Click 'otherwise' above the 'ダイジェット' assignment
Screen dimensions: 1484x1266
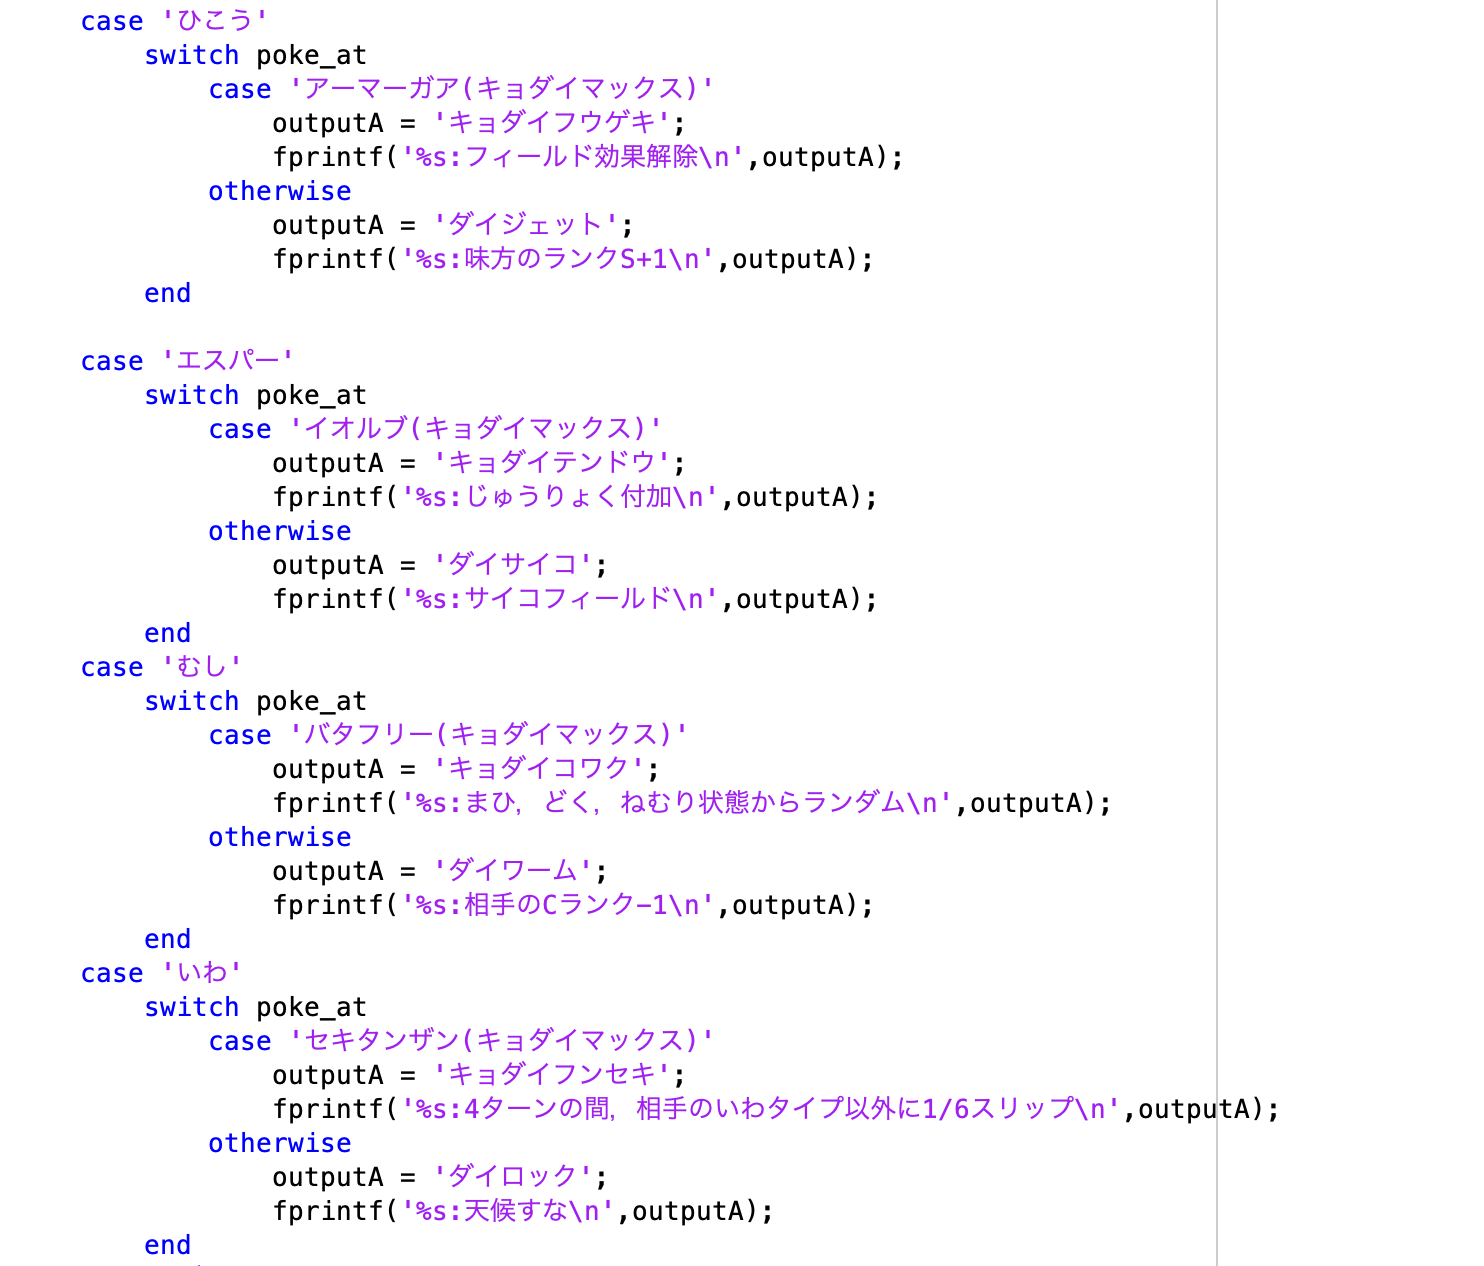[x=280, y=191]
